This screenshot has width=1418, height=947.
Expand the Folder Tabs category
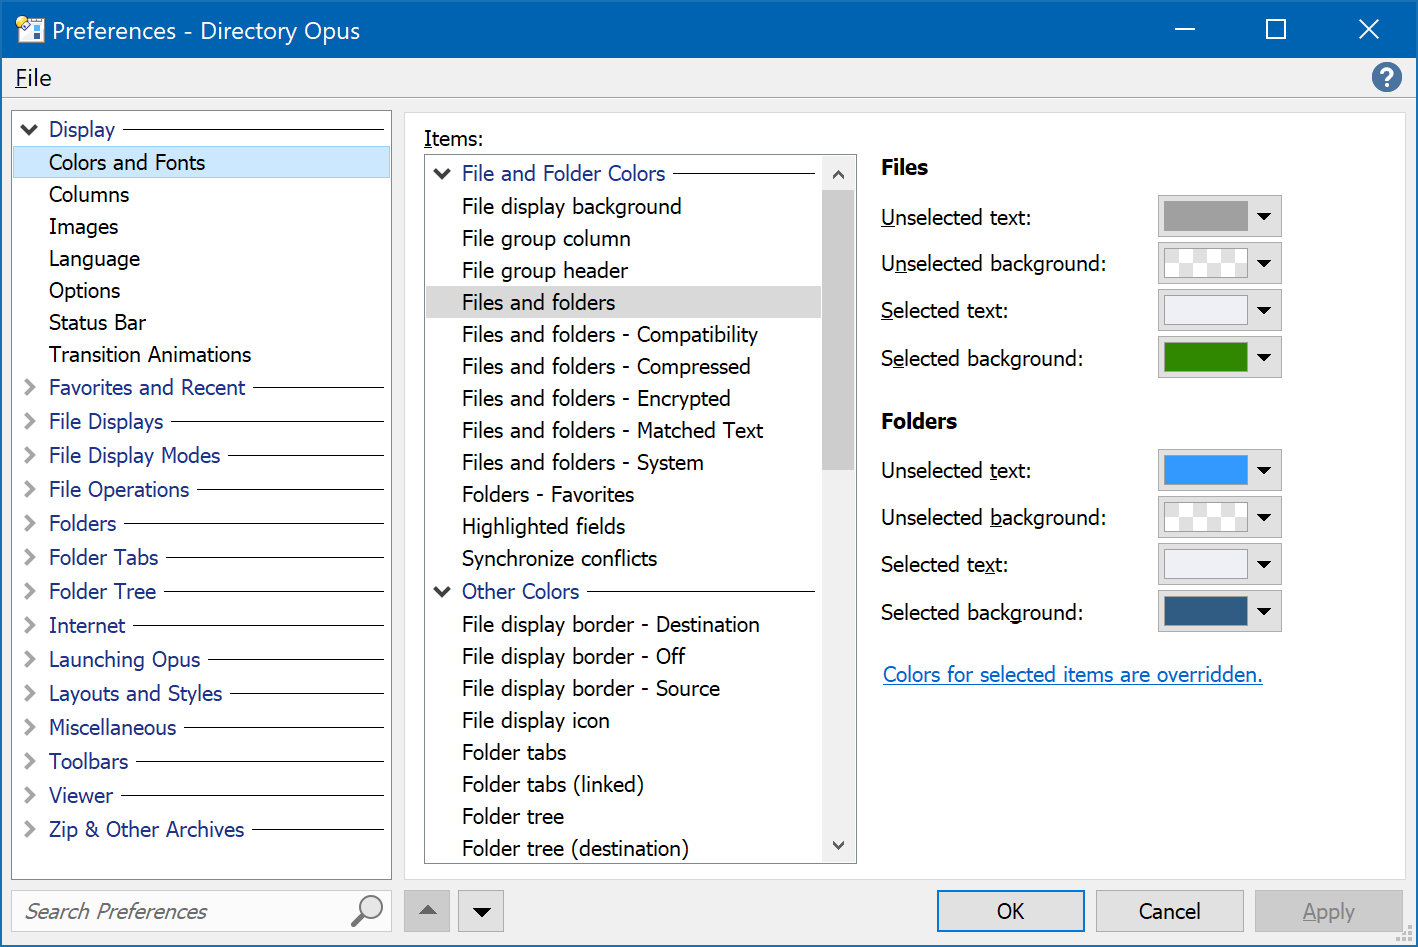pyautogui.click(x=29, y=558)
